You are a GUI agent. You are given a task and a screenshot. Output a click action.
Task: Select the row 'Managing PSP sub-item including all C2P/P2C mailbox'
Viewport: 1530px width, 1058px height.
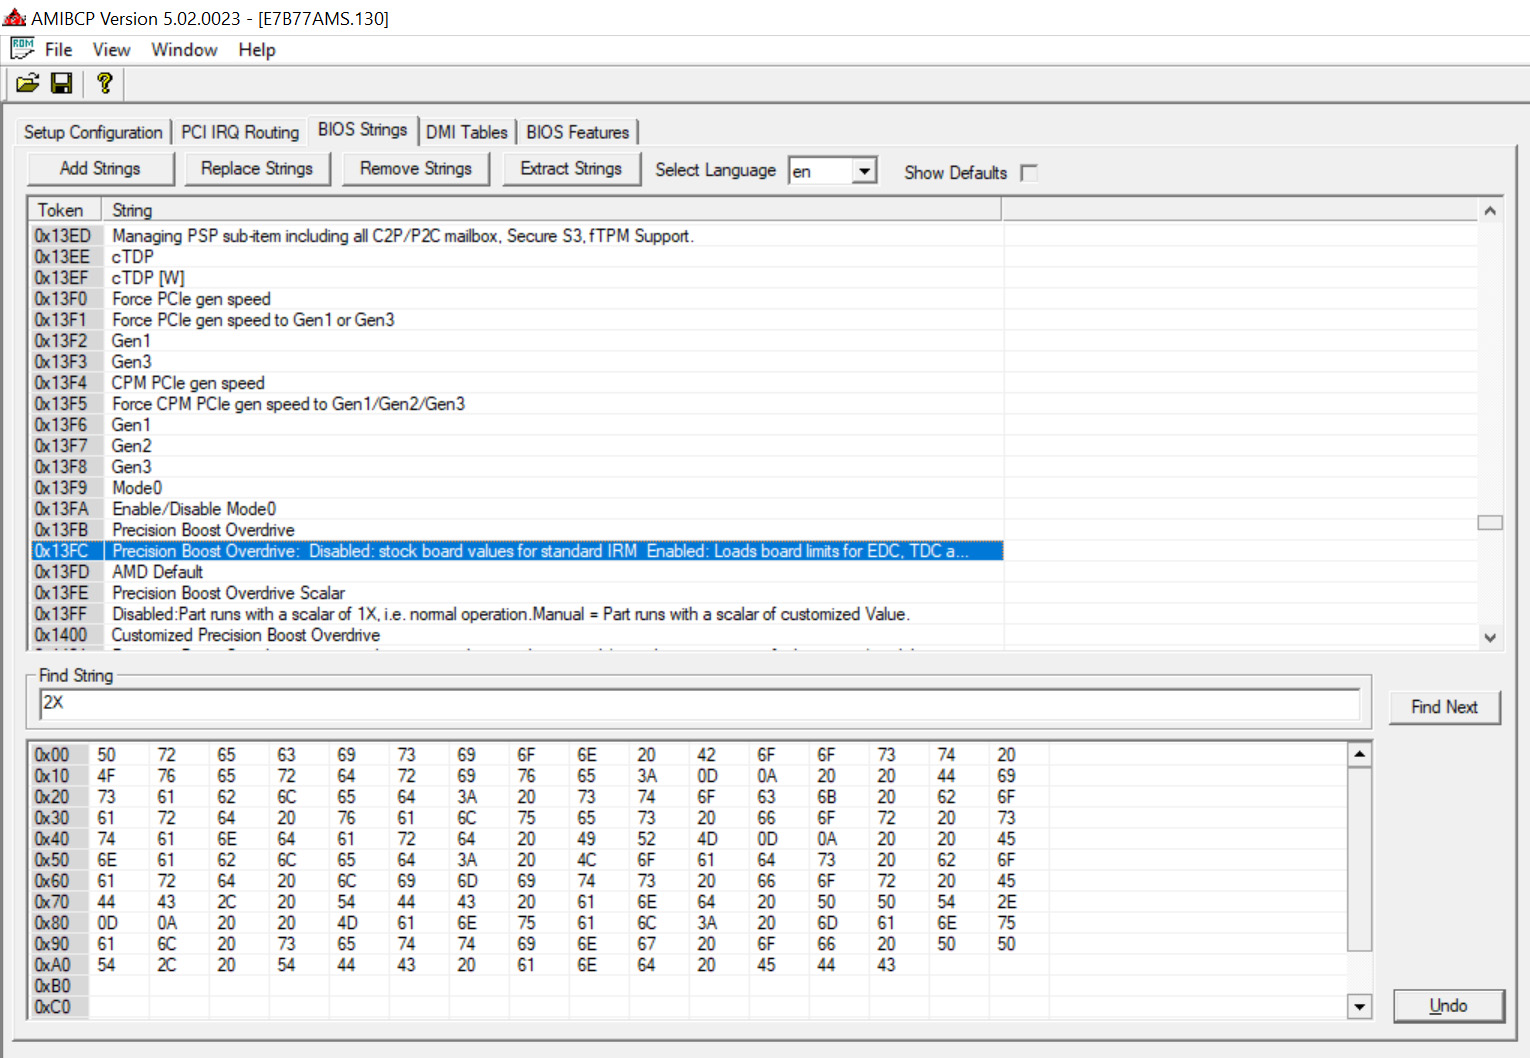click(x=517, y=236)
